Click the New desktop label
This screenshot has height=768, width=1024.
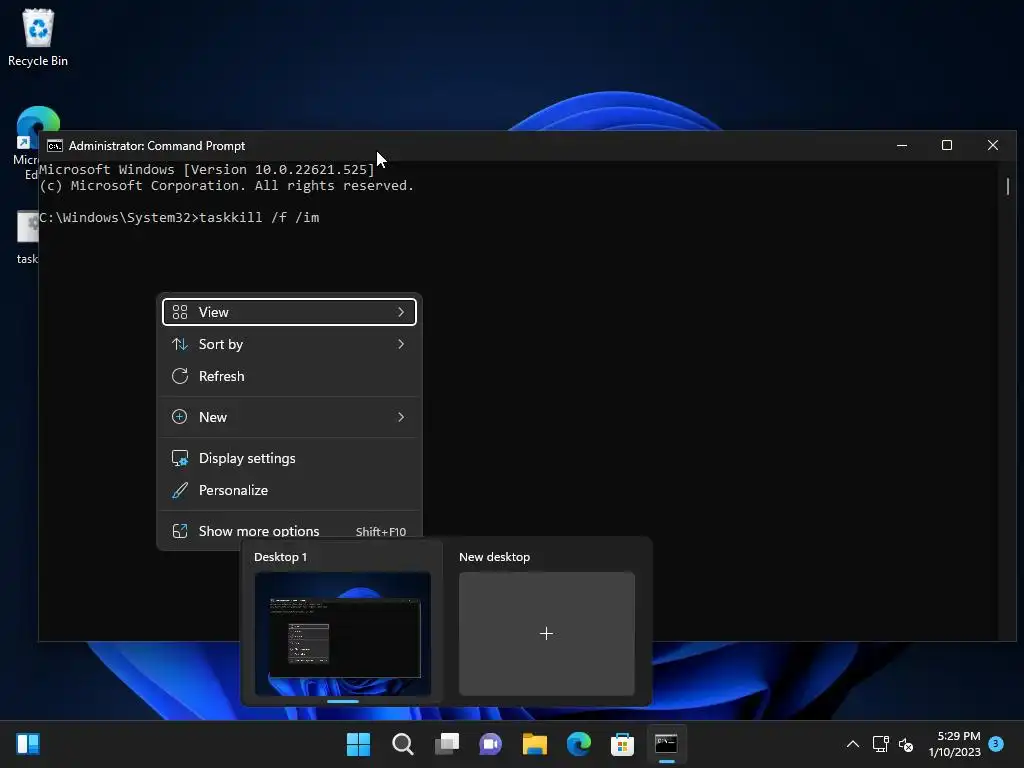pyautogui.click(x=494, y=557)
